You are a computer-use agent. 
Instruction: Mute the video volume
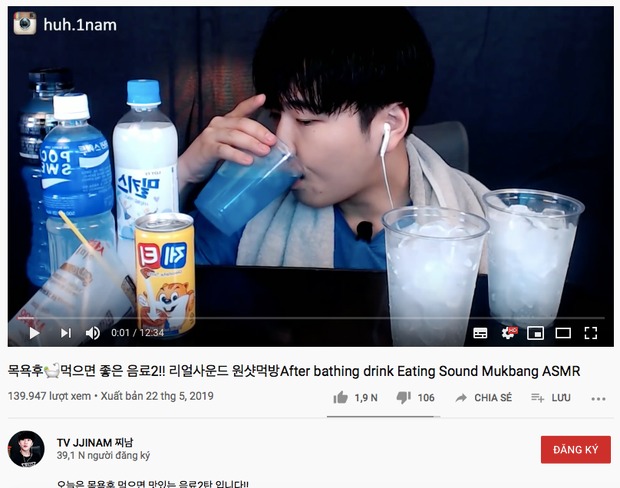pos(93,333)
